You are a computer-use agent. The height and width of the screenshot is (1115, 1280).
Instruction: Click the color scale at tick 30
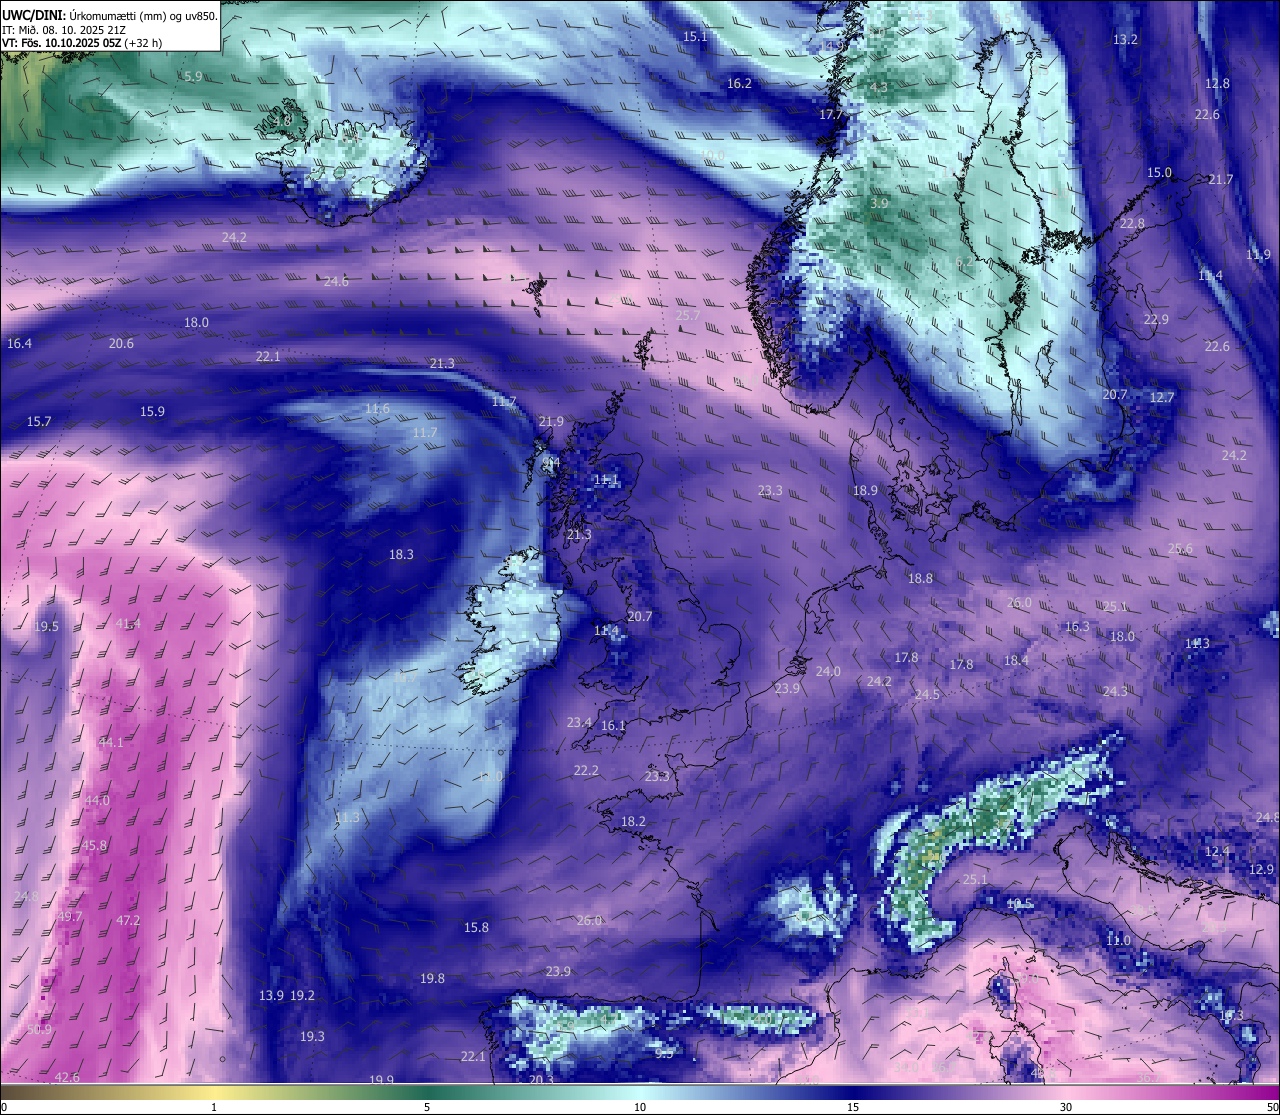point(1066,1107)
